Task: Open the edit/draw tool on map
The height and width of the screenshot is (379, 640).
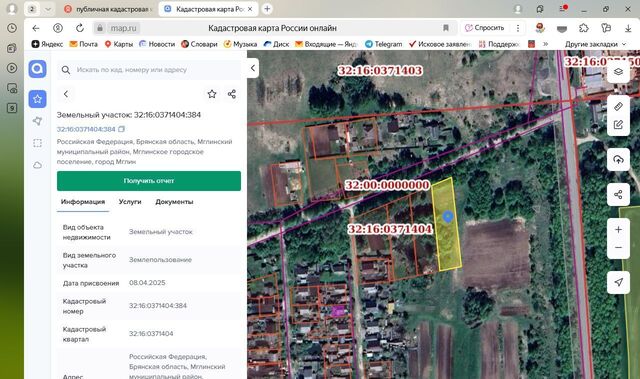Action: [x=618, y=125]
